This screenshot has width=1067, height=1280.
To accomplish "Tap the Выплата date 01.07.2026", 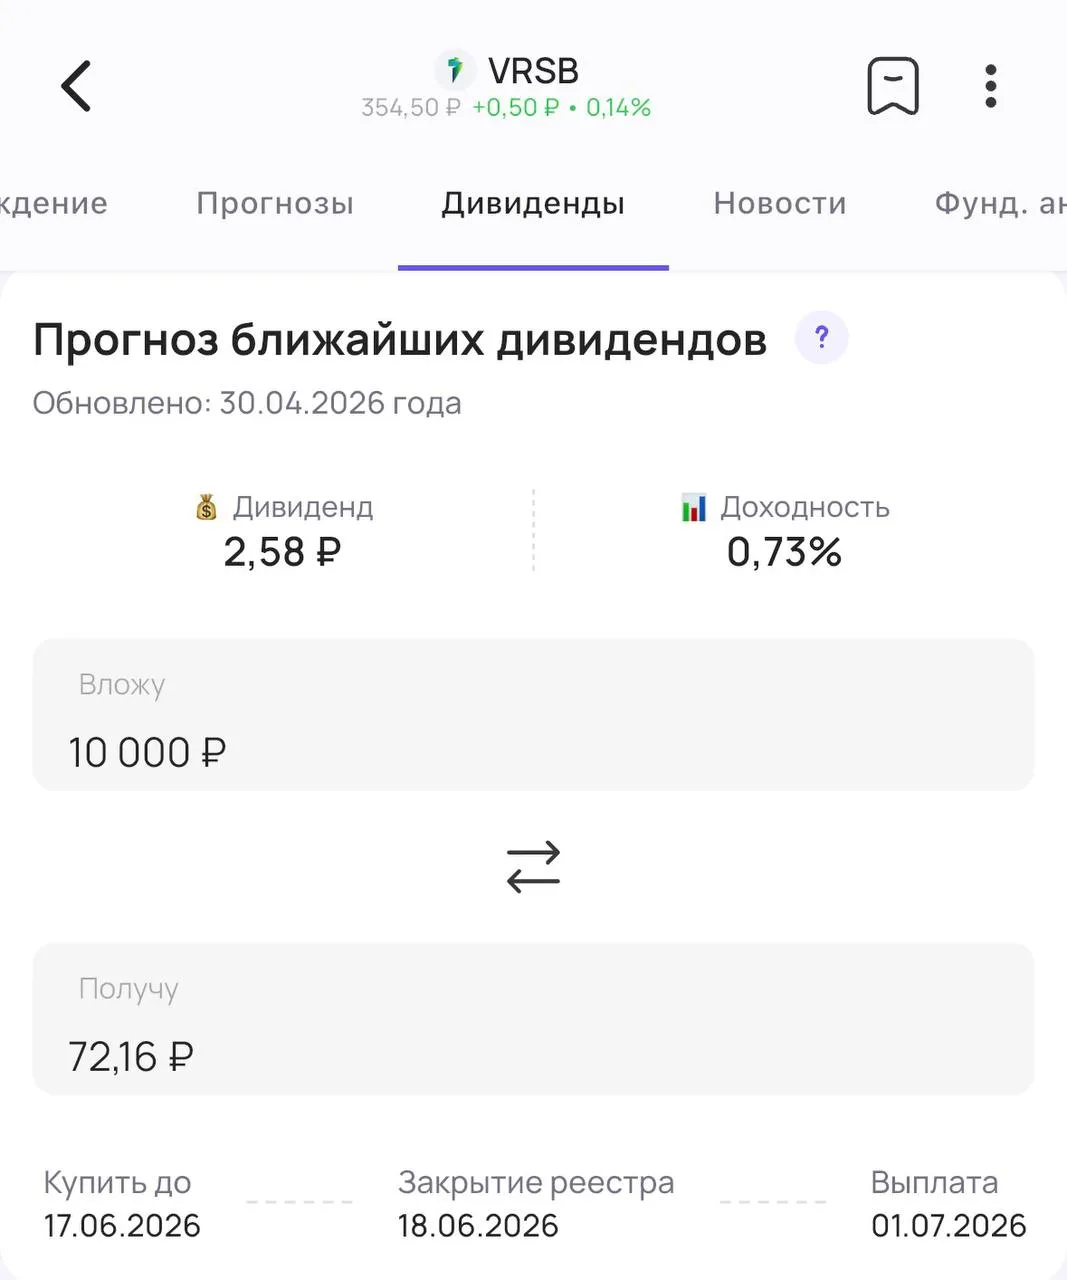I will pos(948,1225).
